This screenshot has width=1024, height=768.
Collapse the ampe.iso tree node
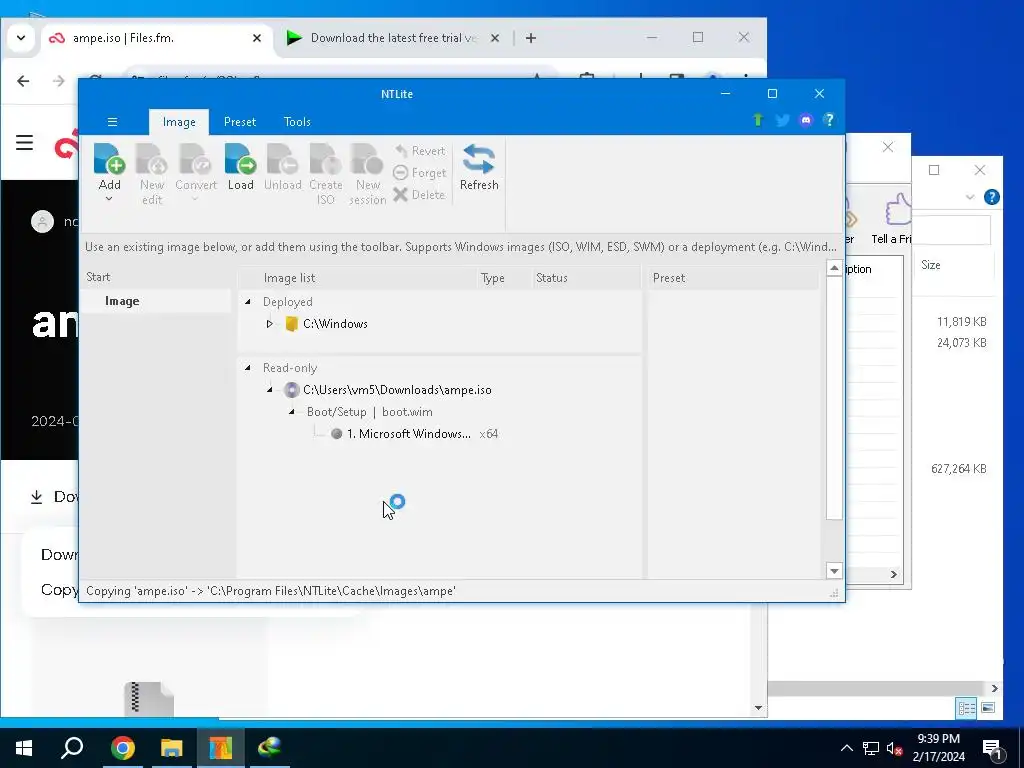coord(270,390)
